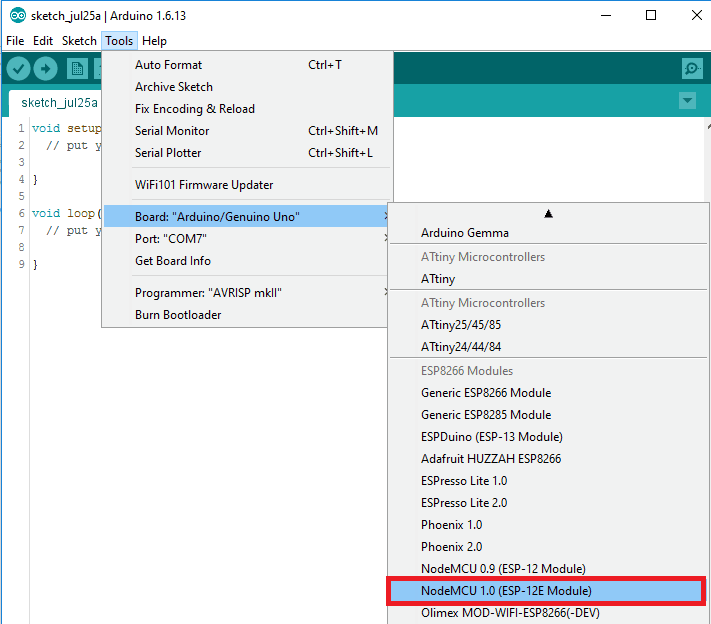Screen dimensions: 711x624
Task: Select the Arduino Gemma board
Action: click(x=548, y=233)
